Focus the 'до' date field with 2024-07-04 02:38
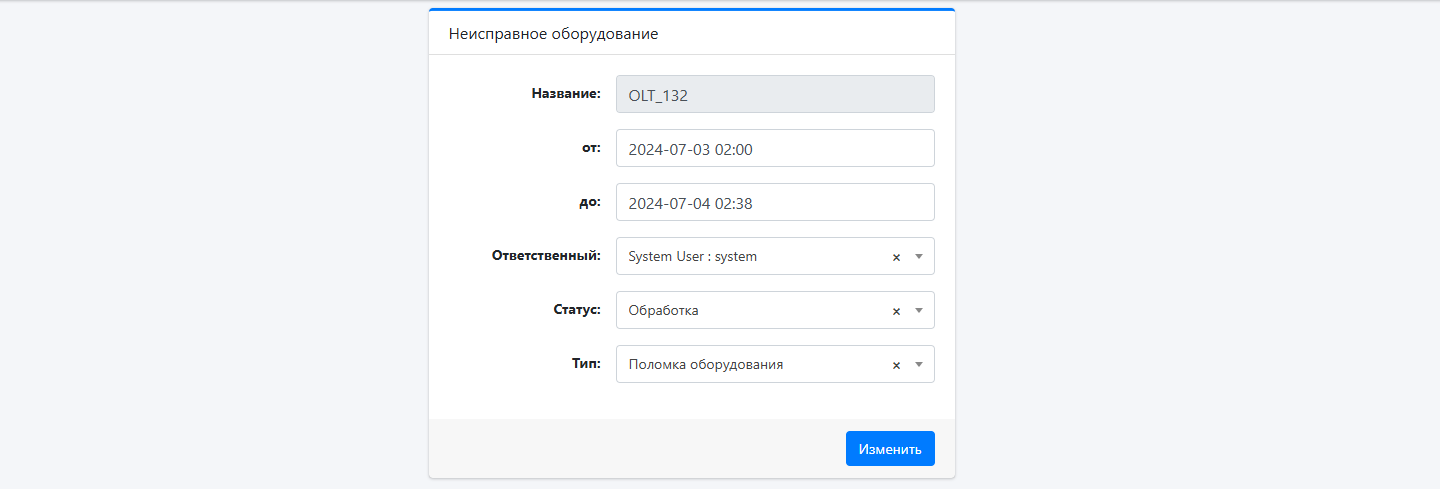Image resolution: width=1440 pixels, height=489 pixels. tap(775, 202)
